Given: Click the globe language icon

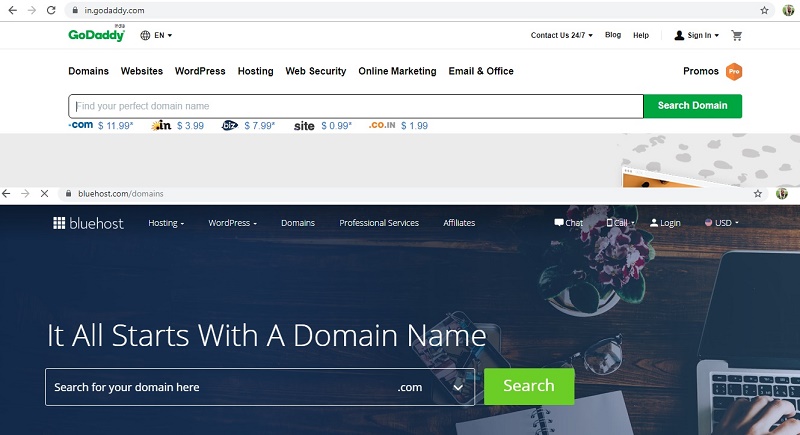Looking at the screenshot, I should coord(145,35).
